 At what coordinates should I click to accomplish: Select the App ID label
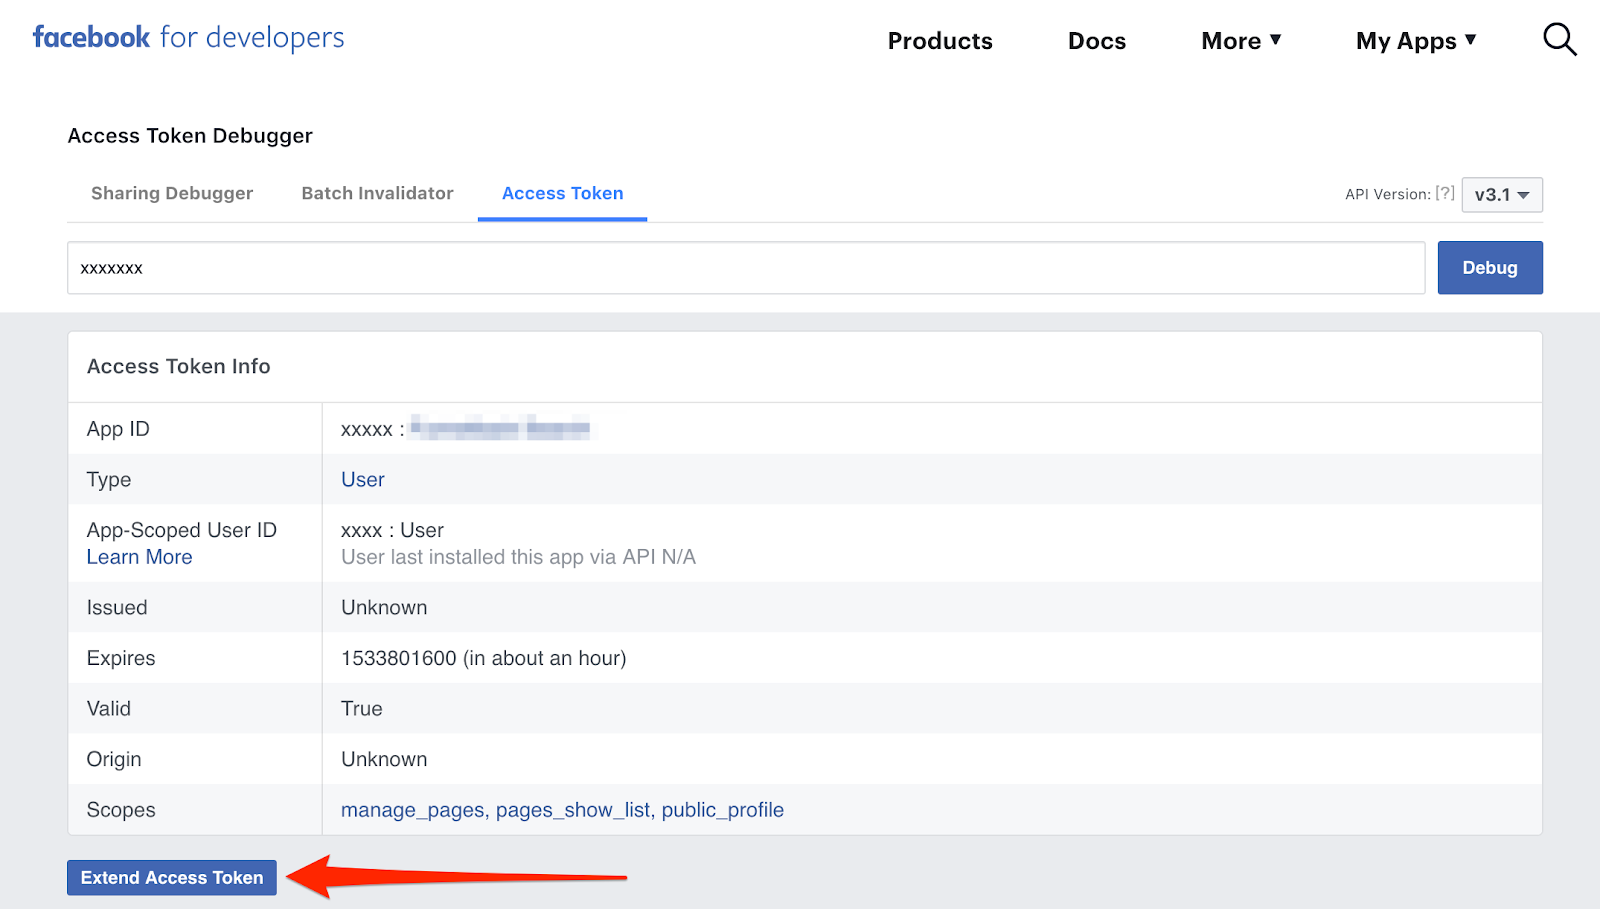pos(118,429)
